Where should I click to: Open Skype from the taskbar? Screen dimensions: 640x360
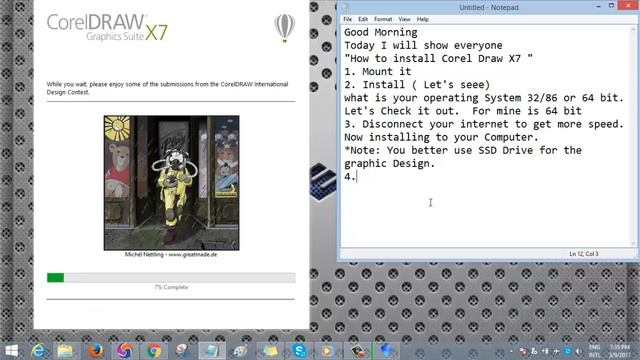tap(299, 351)
